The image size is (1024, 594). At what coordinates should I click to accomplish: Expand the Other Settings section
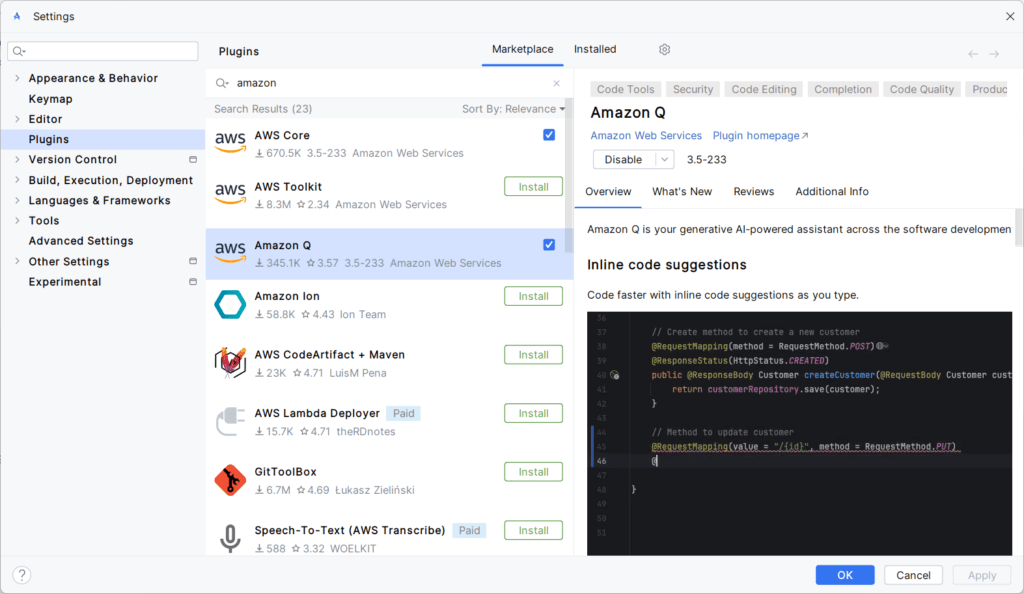pos(17,261)
